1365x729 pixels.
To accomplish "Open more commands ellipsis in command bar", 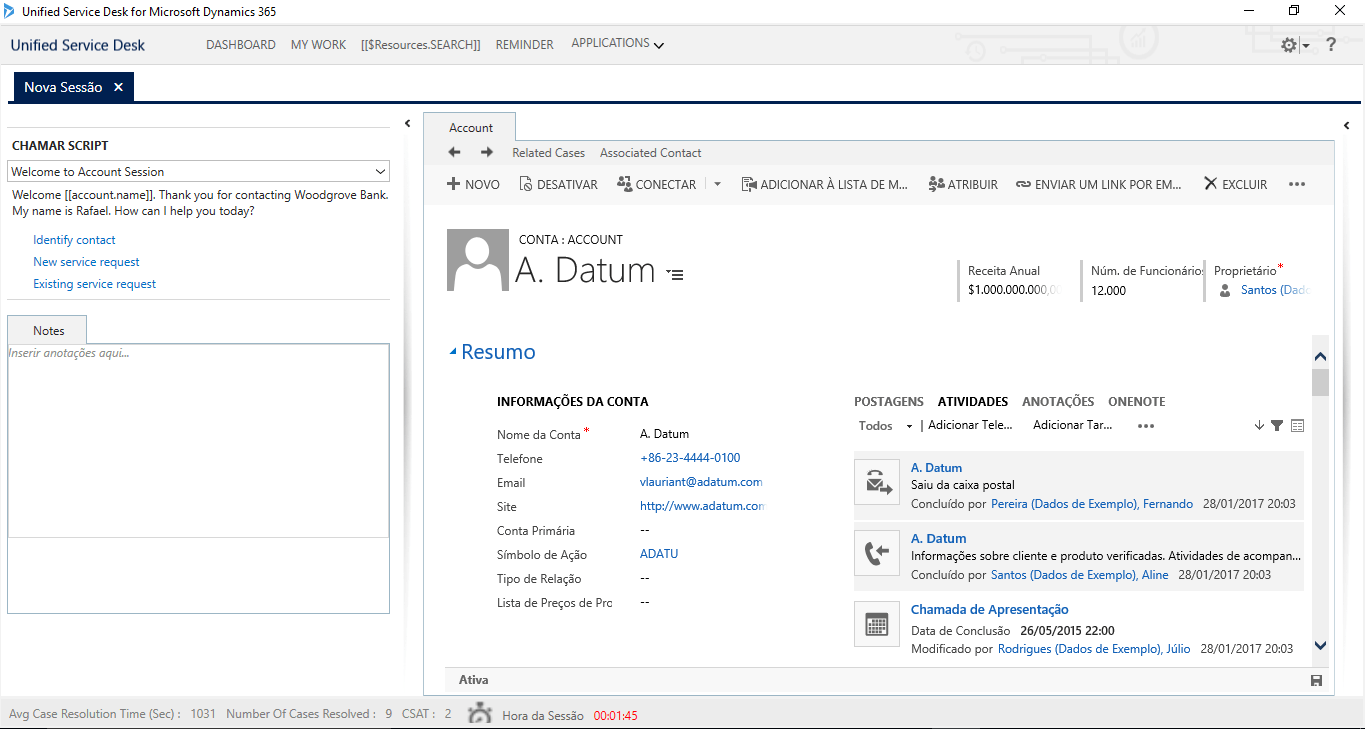I will 1297,185.
